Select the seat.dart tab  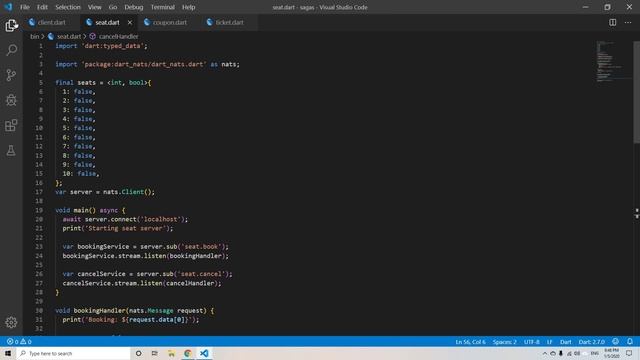tap(107, 22)
